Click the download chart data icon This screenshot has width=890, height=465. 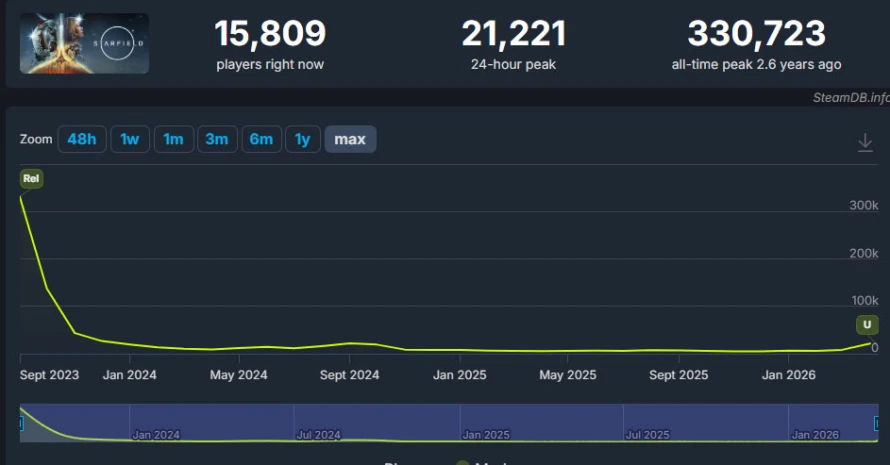[x=864, y=142]
